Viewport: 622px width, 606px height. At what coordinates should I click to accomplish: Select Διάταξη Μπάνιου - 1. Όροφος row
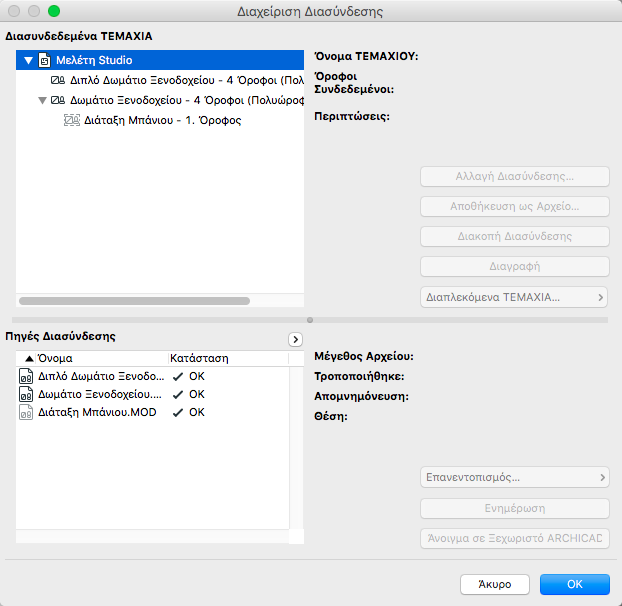[160, 120]
